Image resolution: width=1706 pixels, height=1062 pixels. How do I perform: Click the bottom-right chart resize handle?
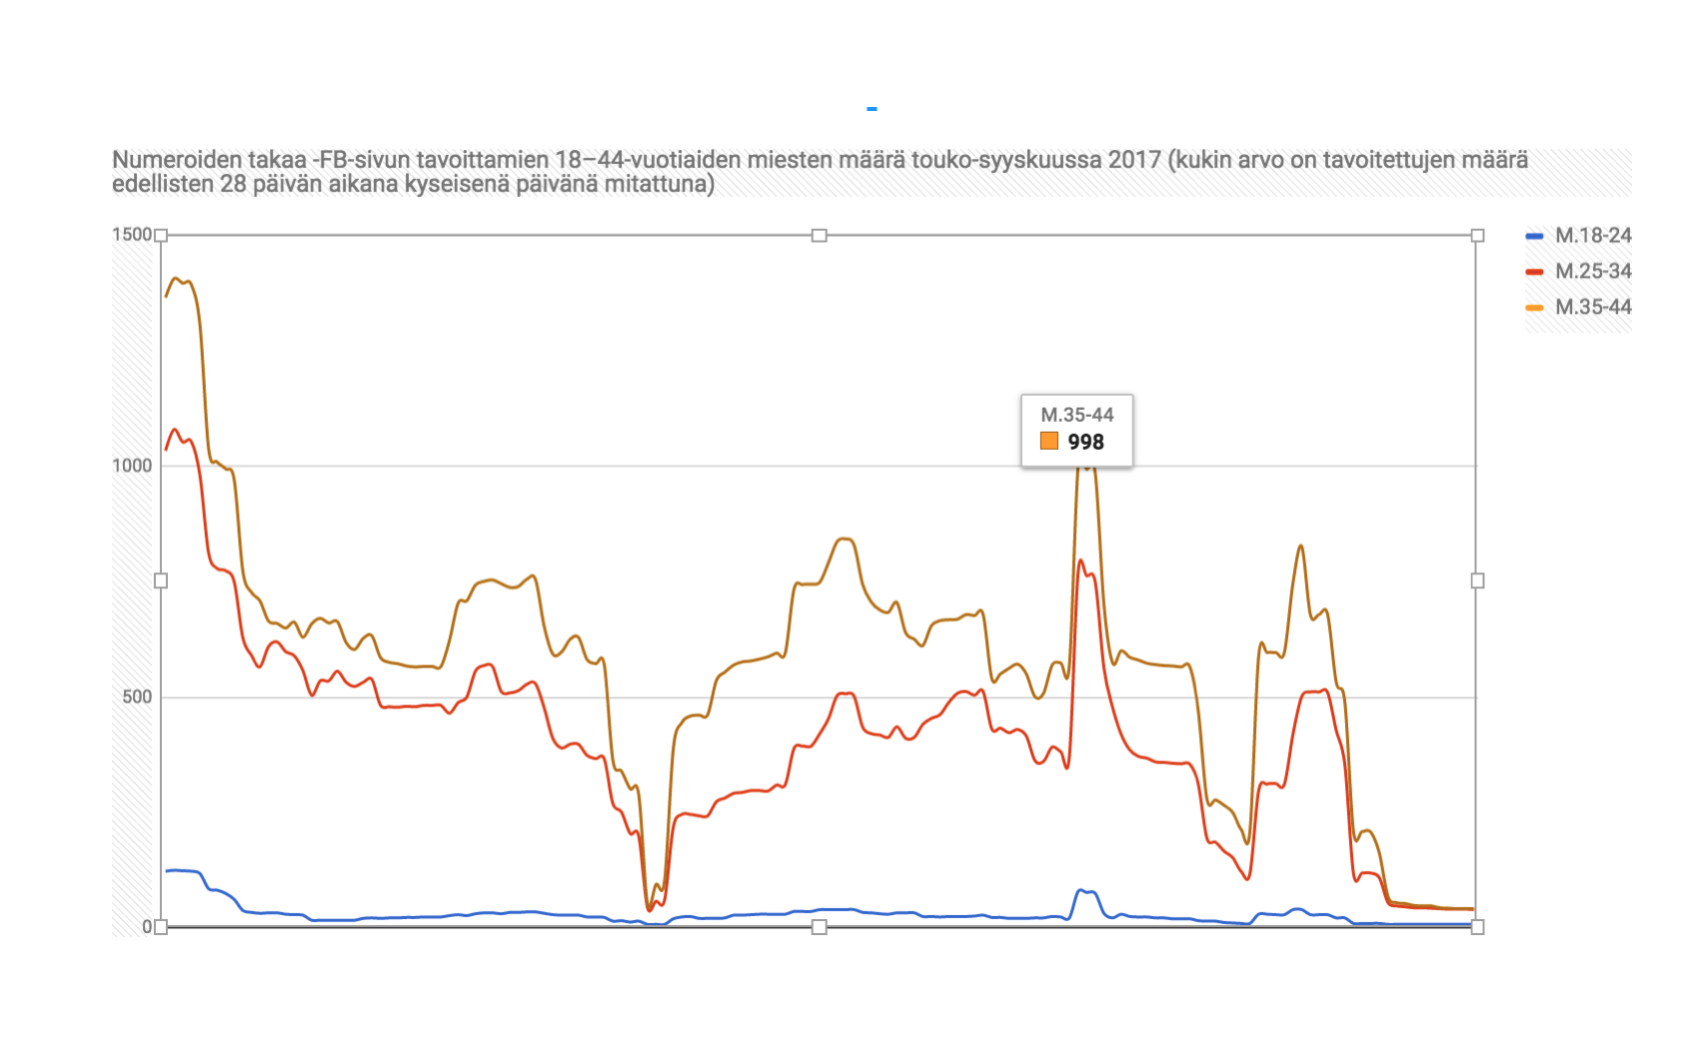pyautogui.click(x=1477, y=927)
